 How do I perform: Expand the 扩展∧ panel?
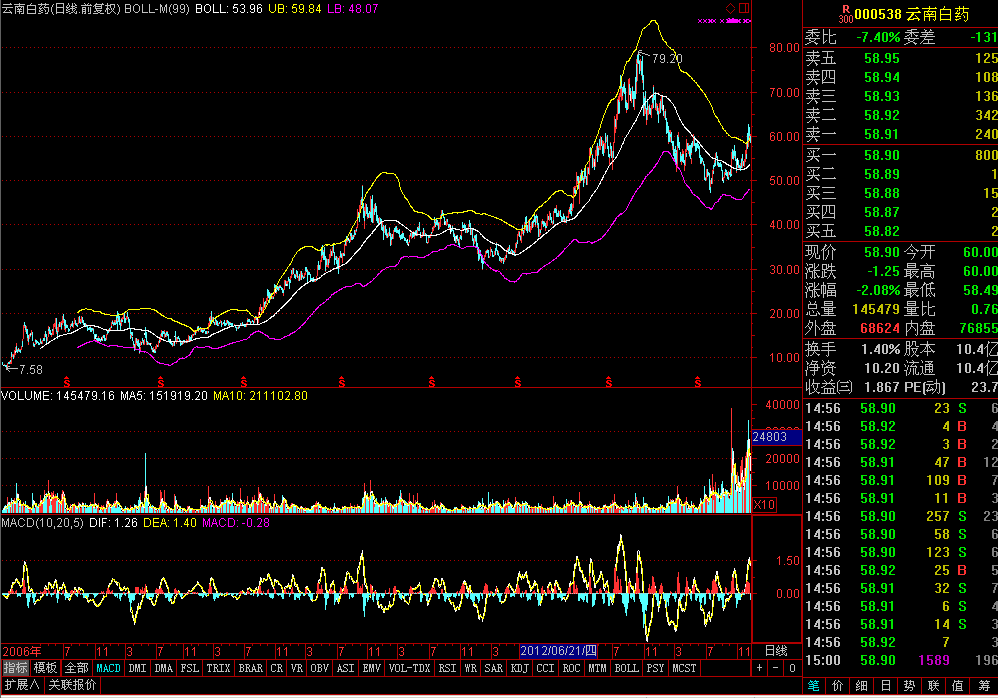tap(22, 685)
